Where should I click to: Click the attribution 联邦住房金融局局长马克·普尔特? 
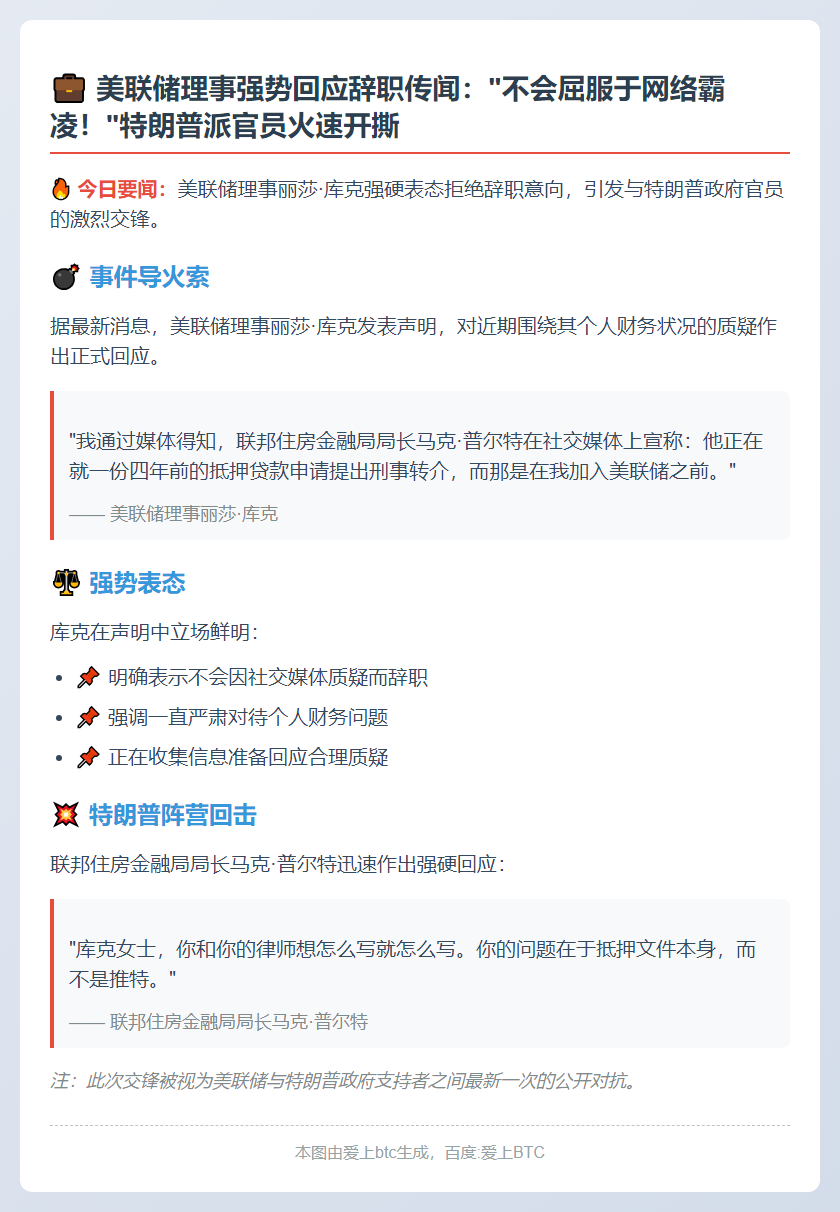(x=219, y=1022)
